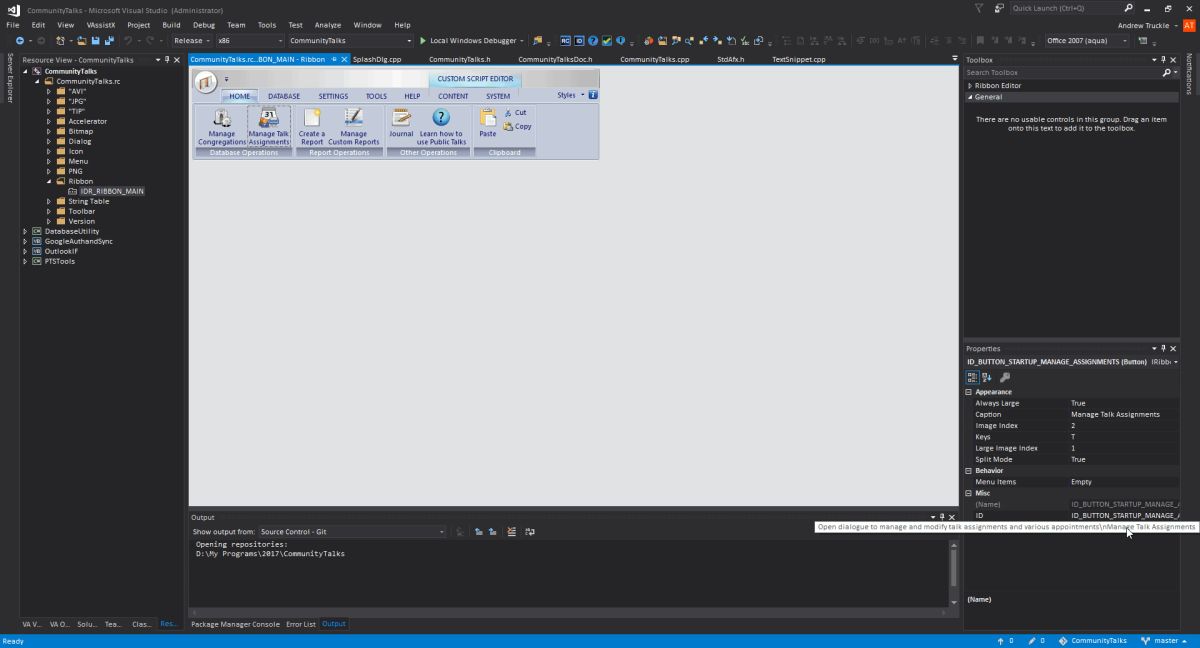Image resolution: width=1200 pixels, height=648 pixels.
Task: Click the ribbon application orb button
Action: pos(205,81)
